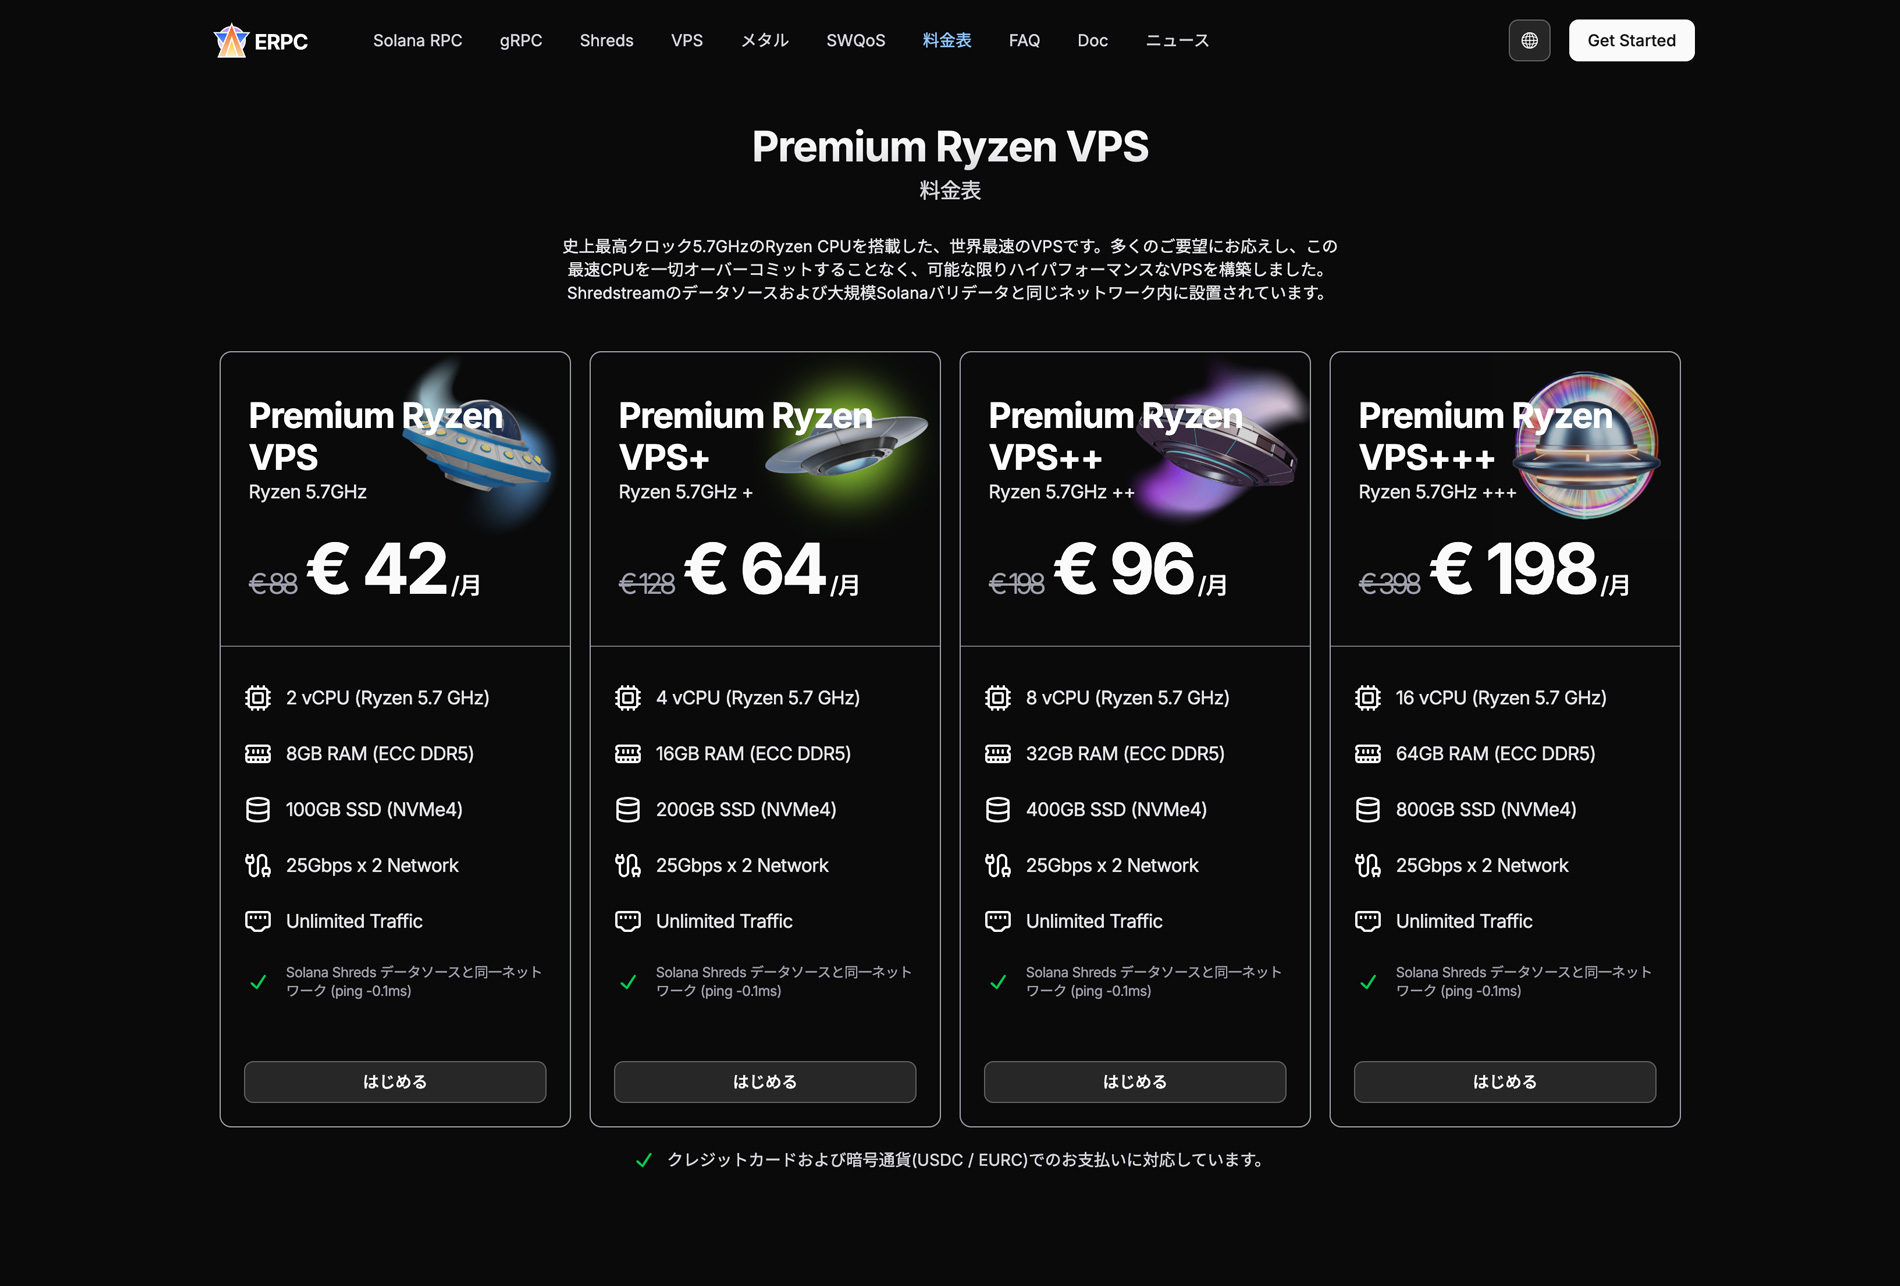Click the checkmark next to payment information text
Viewport: 1900px width, 1286px height.
tap(645, 1160)
